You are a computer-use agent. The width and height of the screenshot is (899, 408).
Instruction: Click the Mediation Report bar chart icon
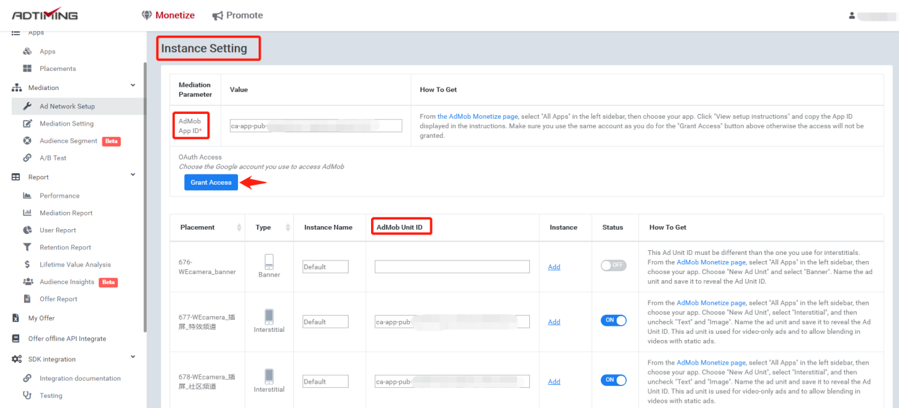[27, 213]
